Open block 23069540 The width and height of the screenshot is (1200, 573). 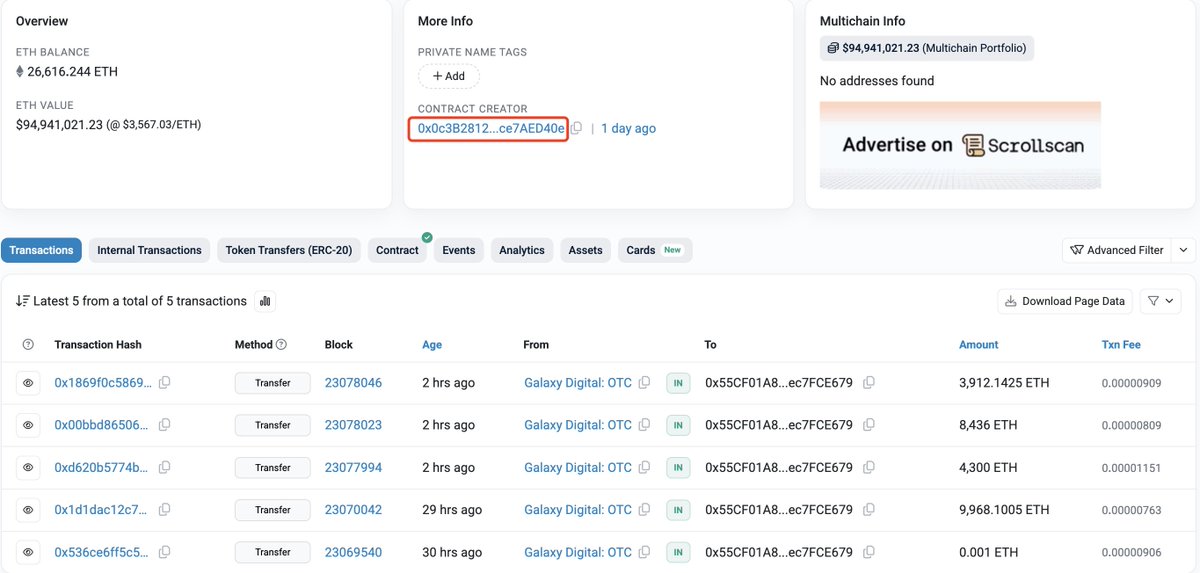click(353, 552)
